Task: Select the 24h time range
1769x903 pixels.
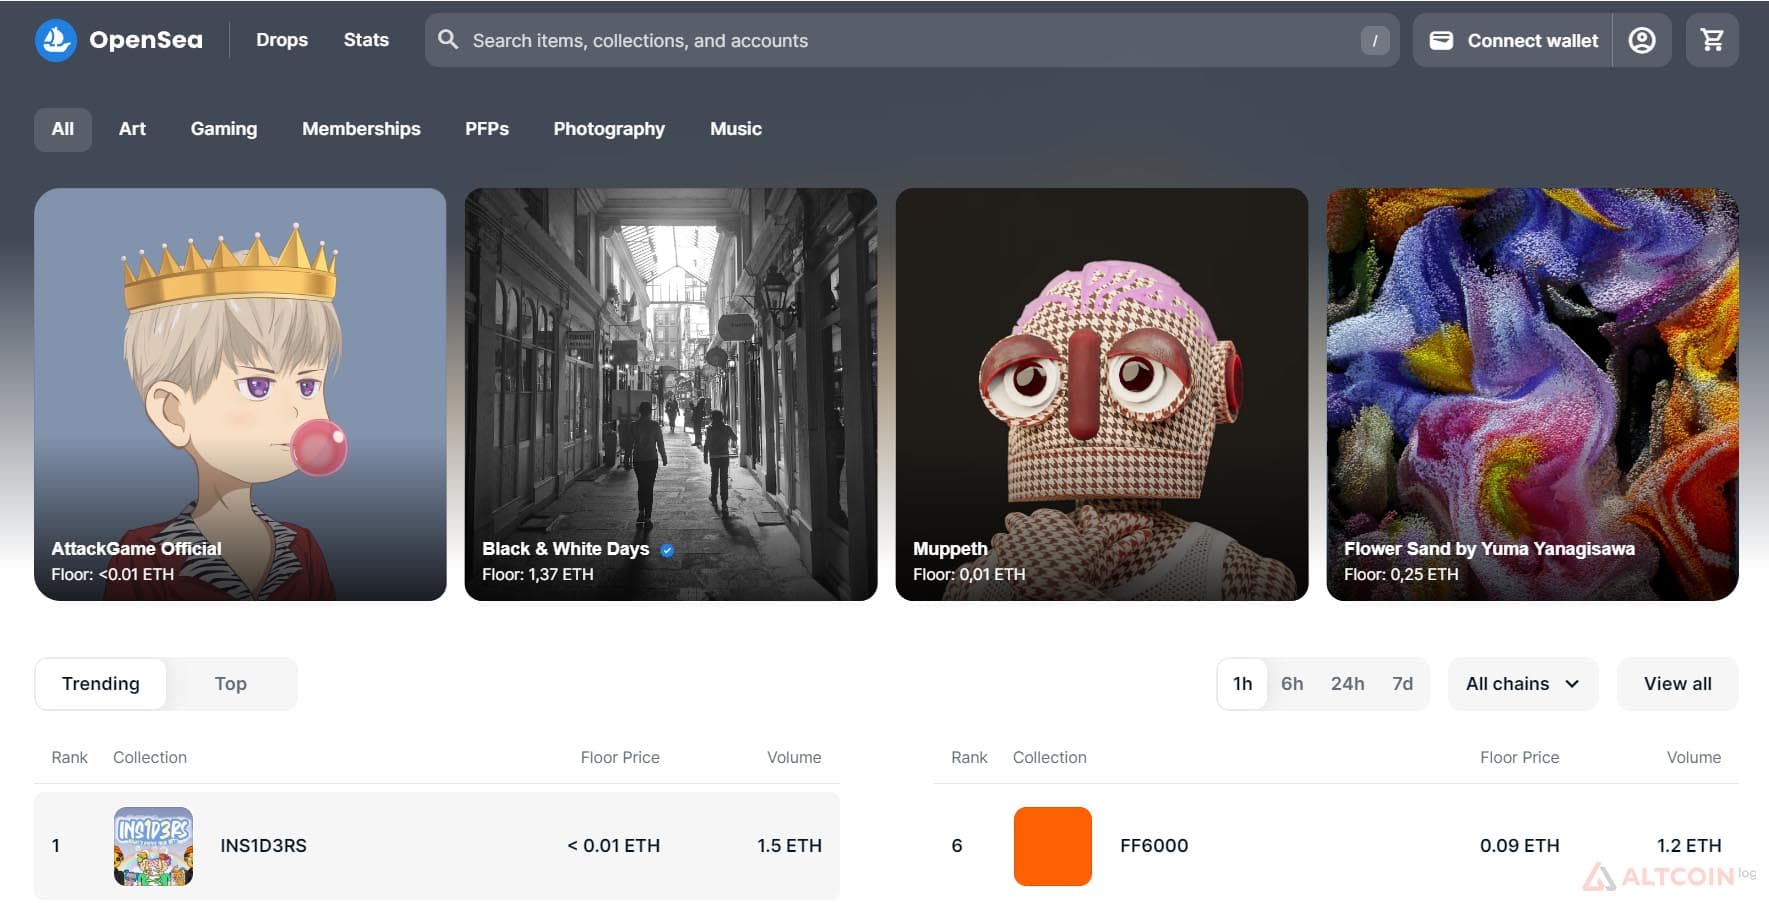Action: [1347, 684]
